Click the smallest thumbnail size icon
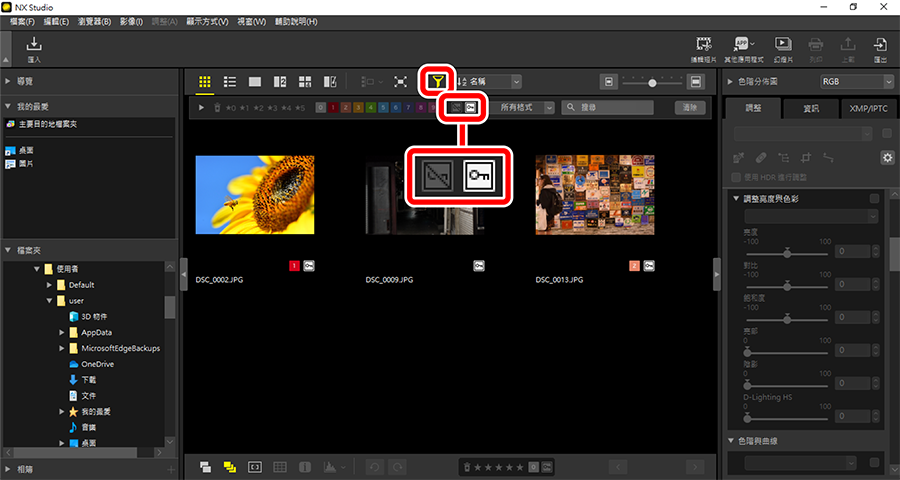 tap(608, 82)
